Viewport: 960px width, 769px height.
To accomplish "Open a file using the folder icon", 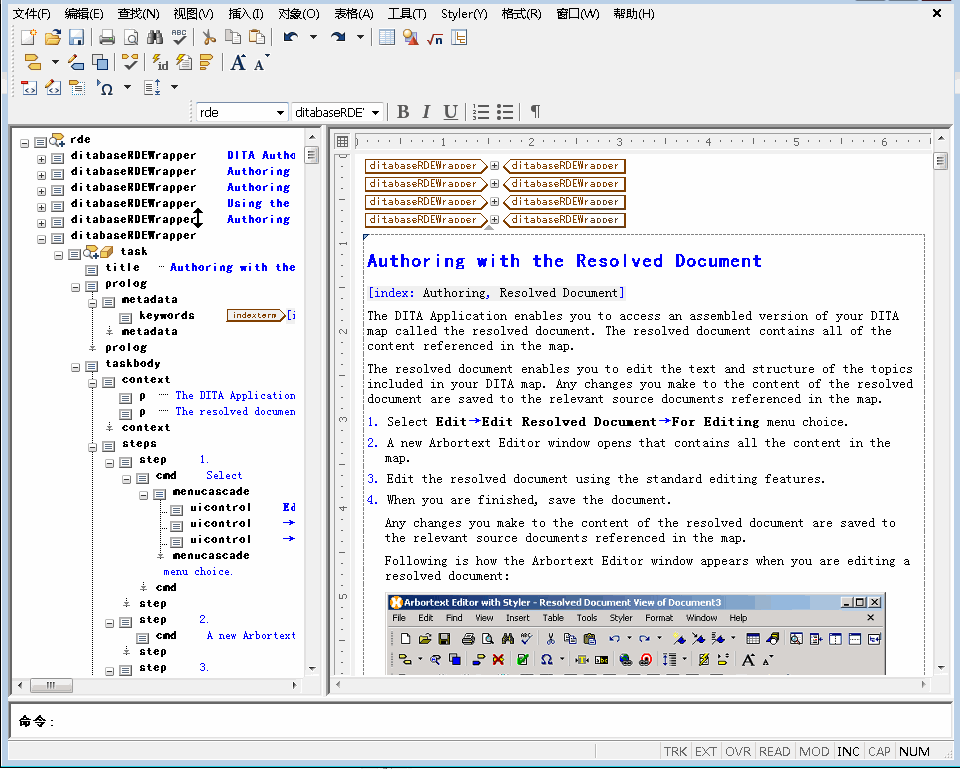I will click(x=53, y=37).
